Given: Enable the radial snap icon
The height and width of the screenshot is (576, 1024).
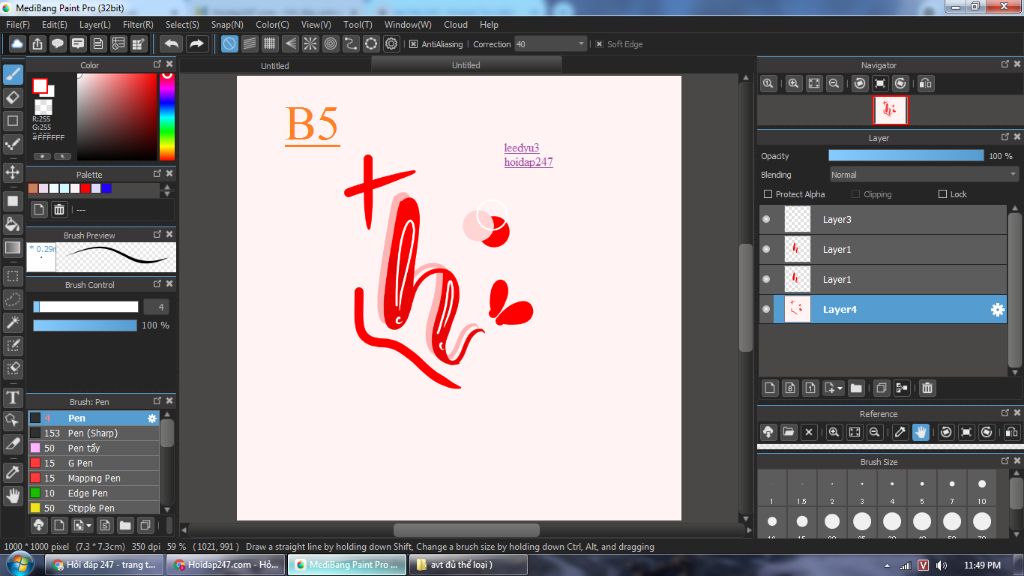Looking at the screenshot, I should click(x=310, y=44).
